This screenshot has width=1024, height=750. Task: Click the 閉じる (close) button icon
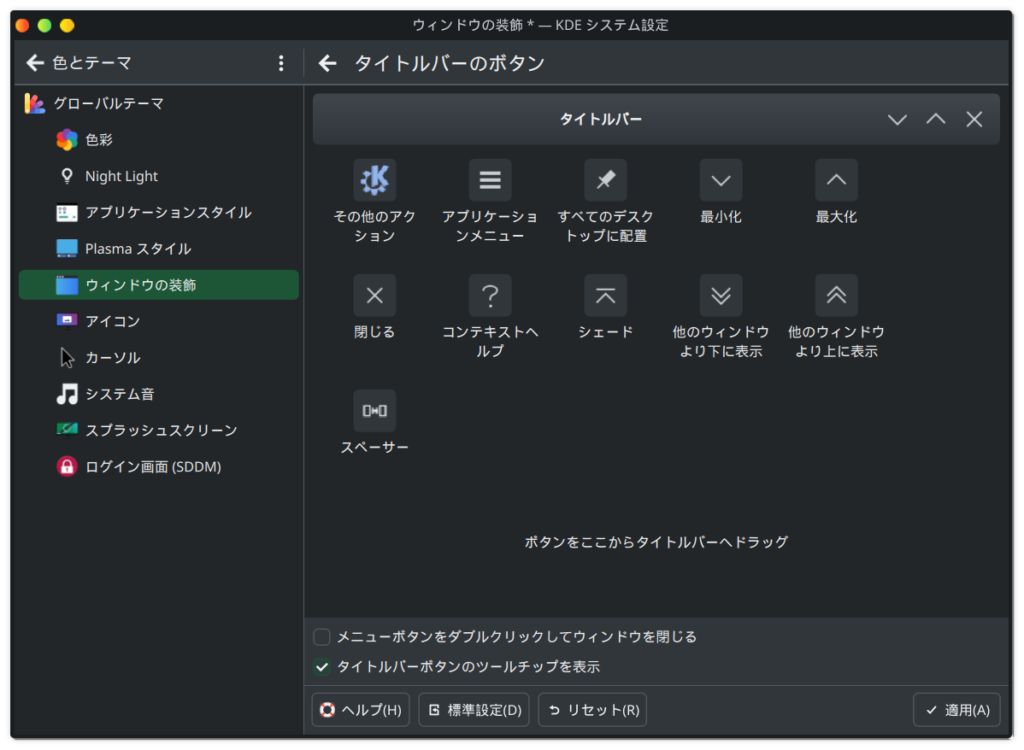pos(374,295)
